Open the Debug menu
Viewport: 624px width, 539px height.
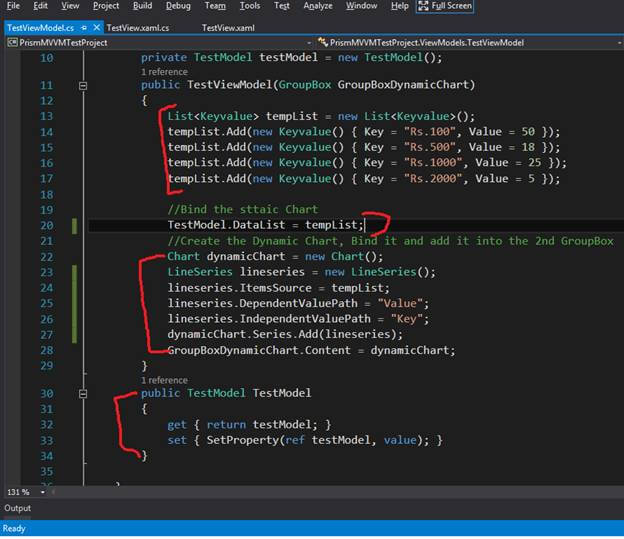click(178, 6)
